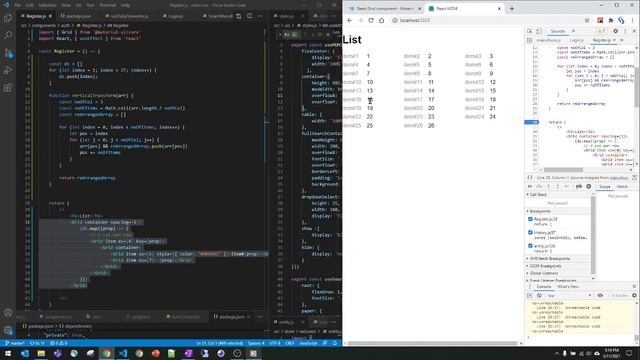640x360 pixels.
Task: Switch to the Watch pane tab
Action: (x=622, y=187)
